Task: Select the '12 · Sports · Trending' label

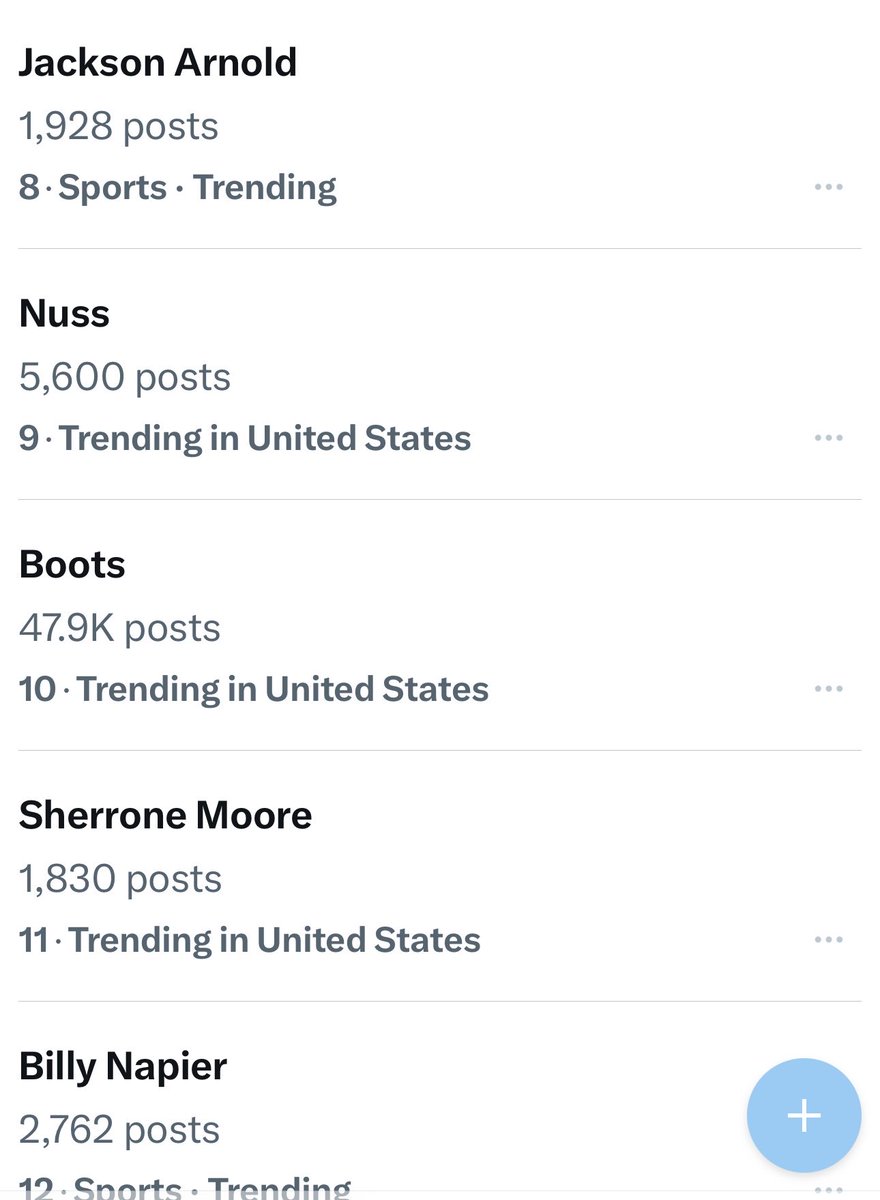Action: (185, 1187)
